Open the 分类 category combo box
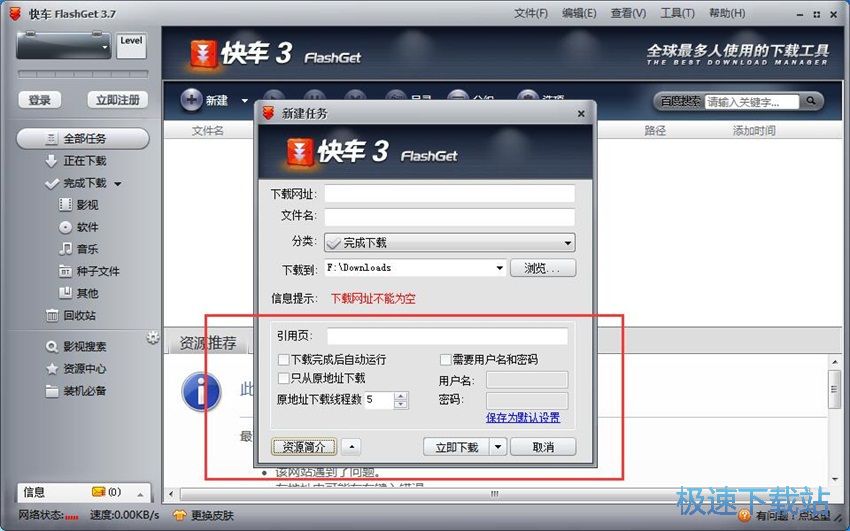The width and height of the screenshot is (850, 531). point(449,243)
